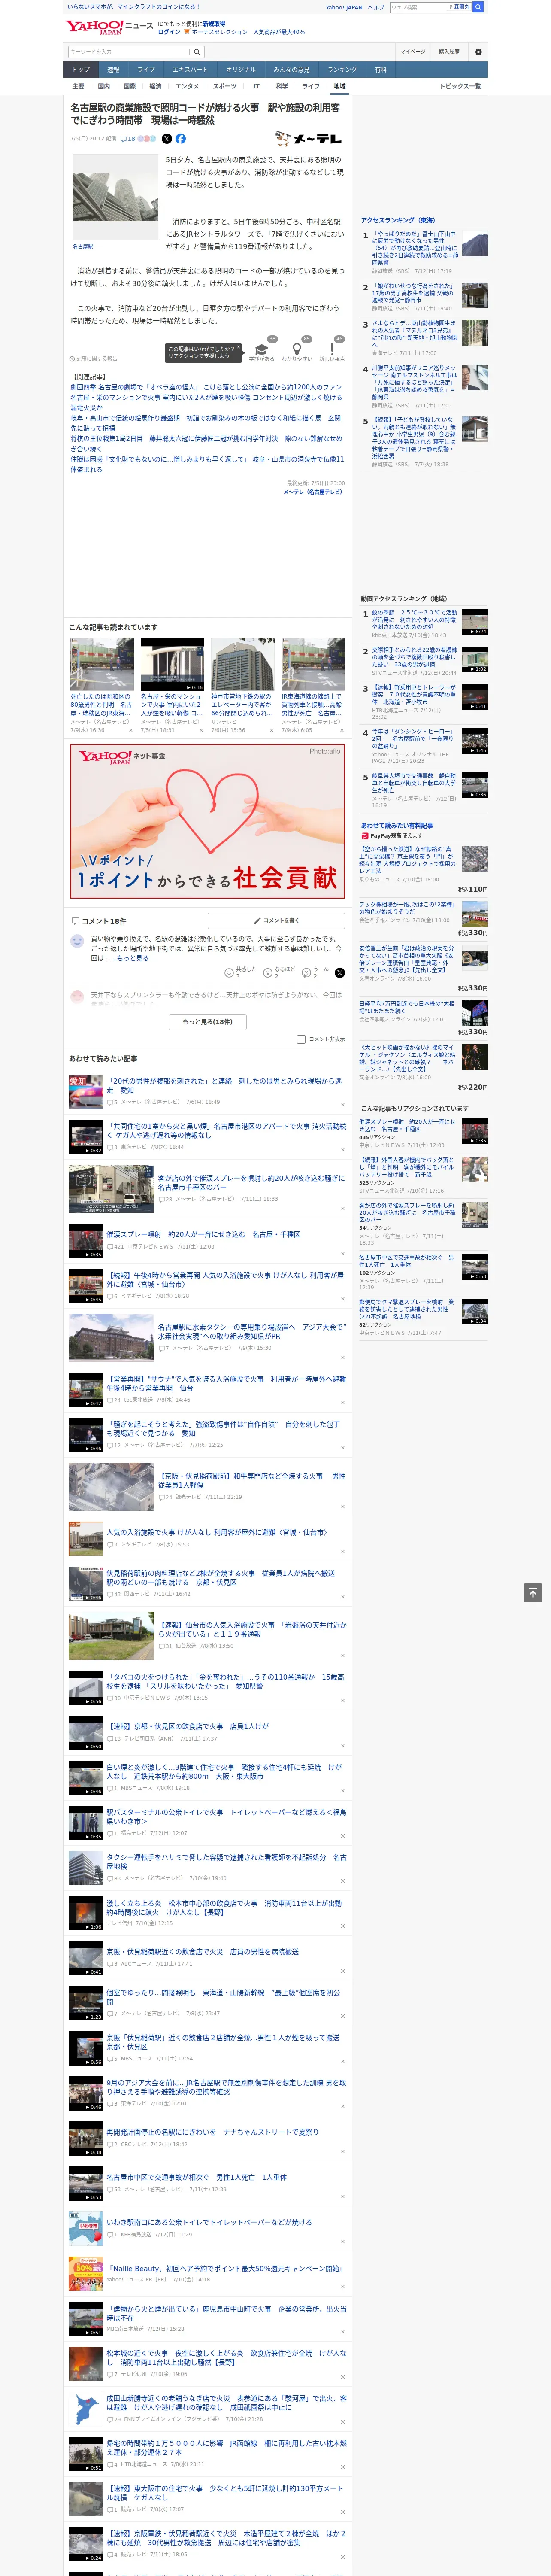
Task: Click the scroll-to-top arrow button
Action: click(533, 1592)
